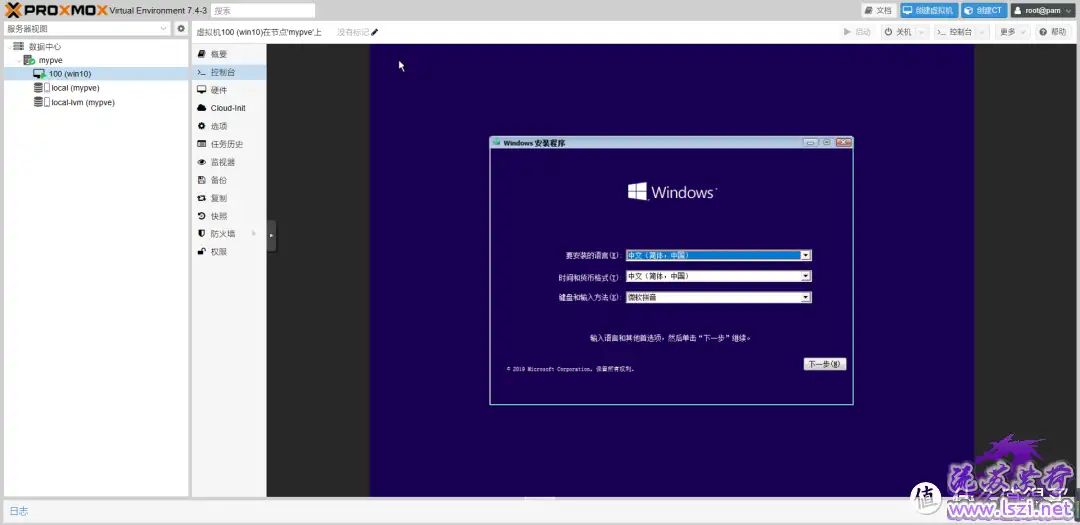Open 键盘和输入方法 dropdown
1080x525 pixels.
[718, 298]
